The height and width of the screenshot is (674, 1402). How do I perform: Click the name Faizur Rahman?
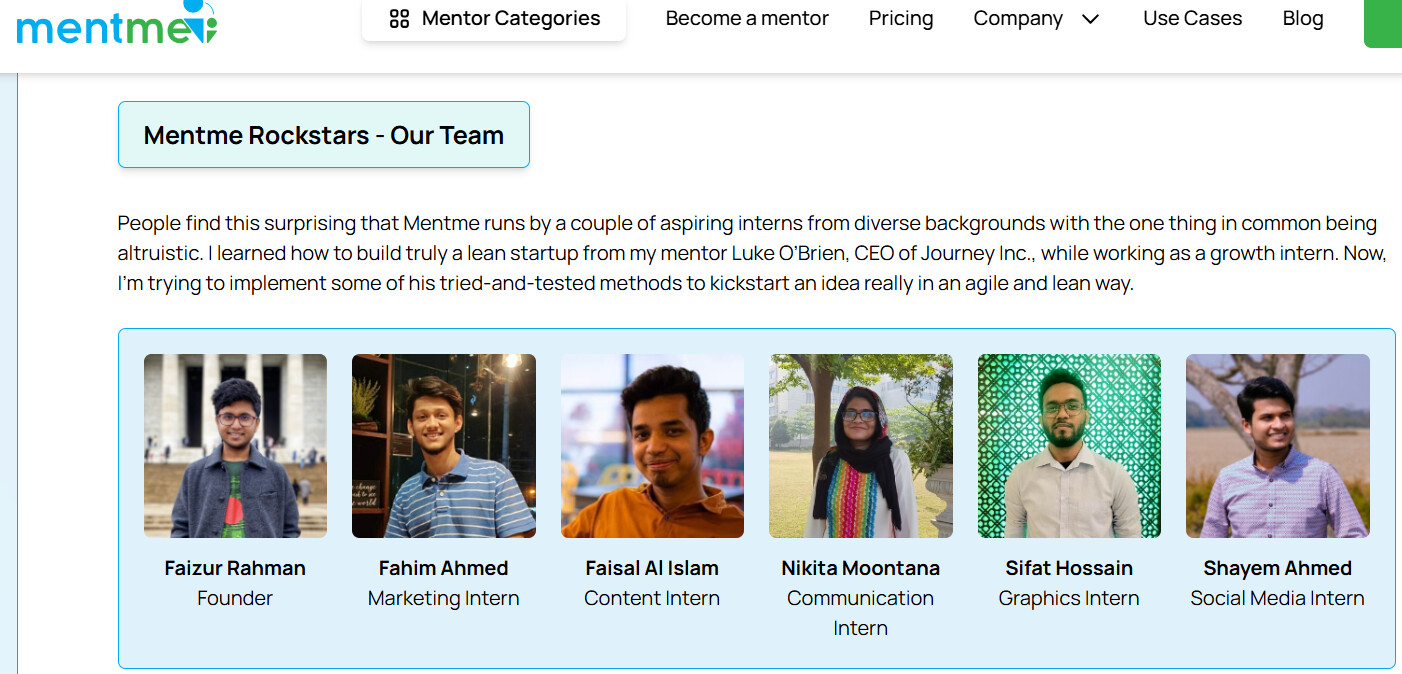click(x=235, y=568)
